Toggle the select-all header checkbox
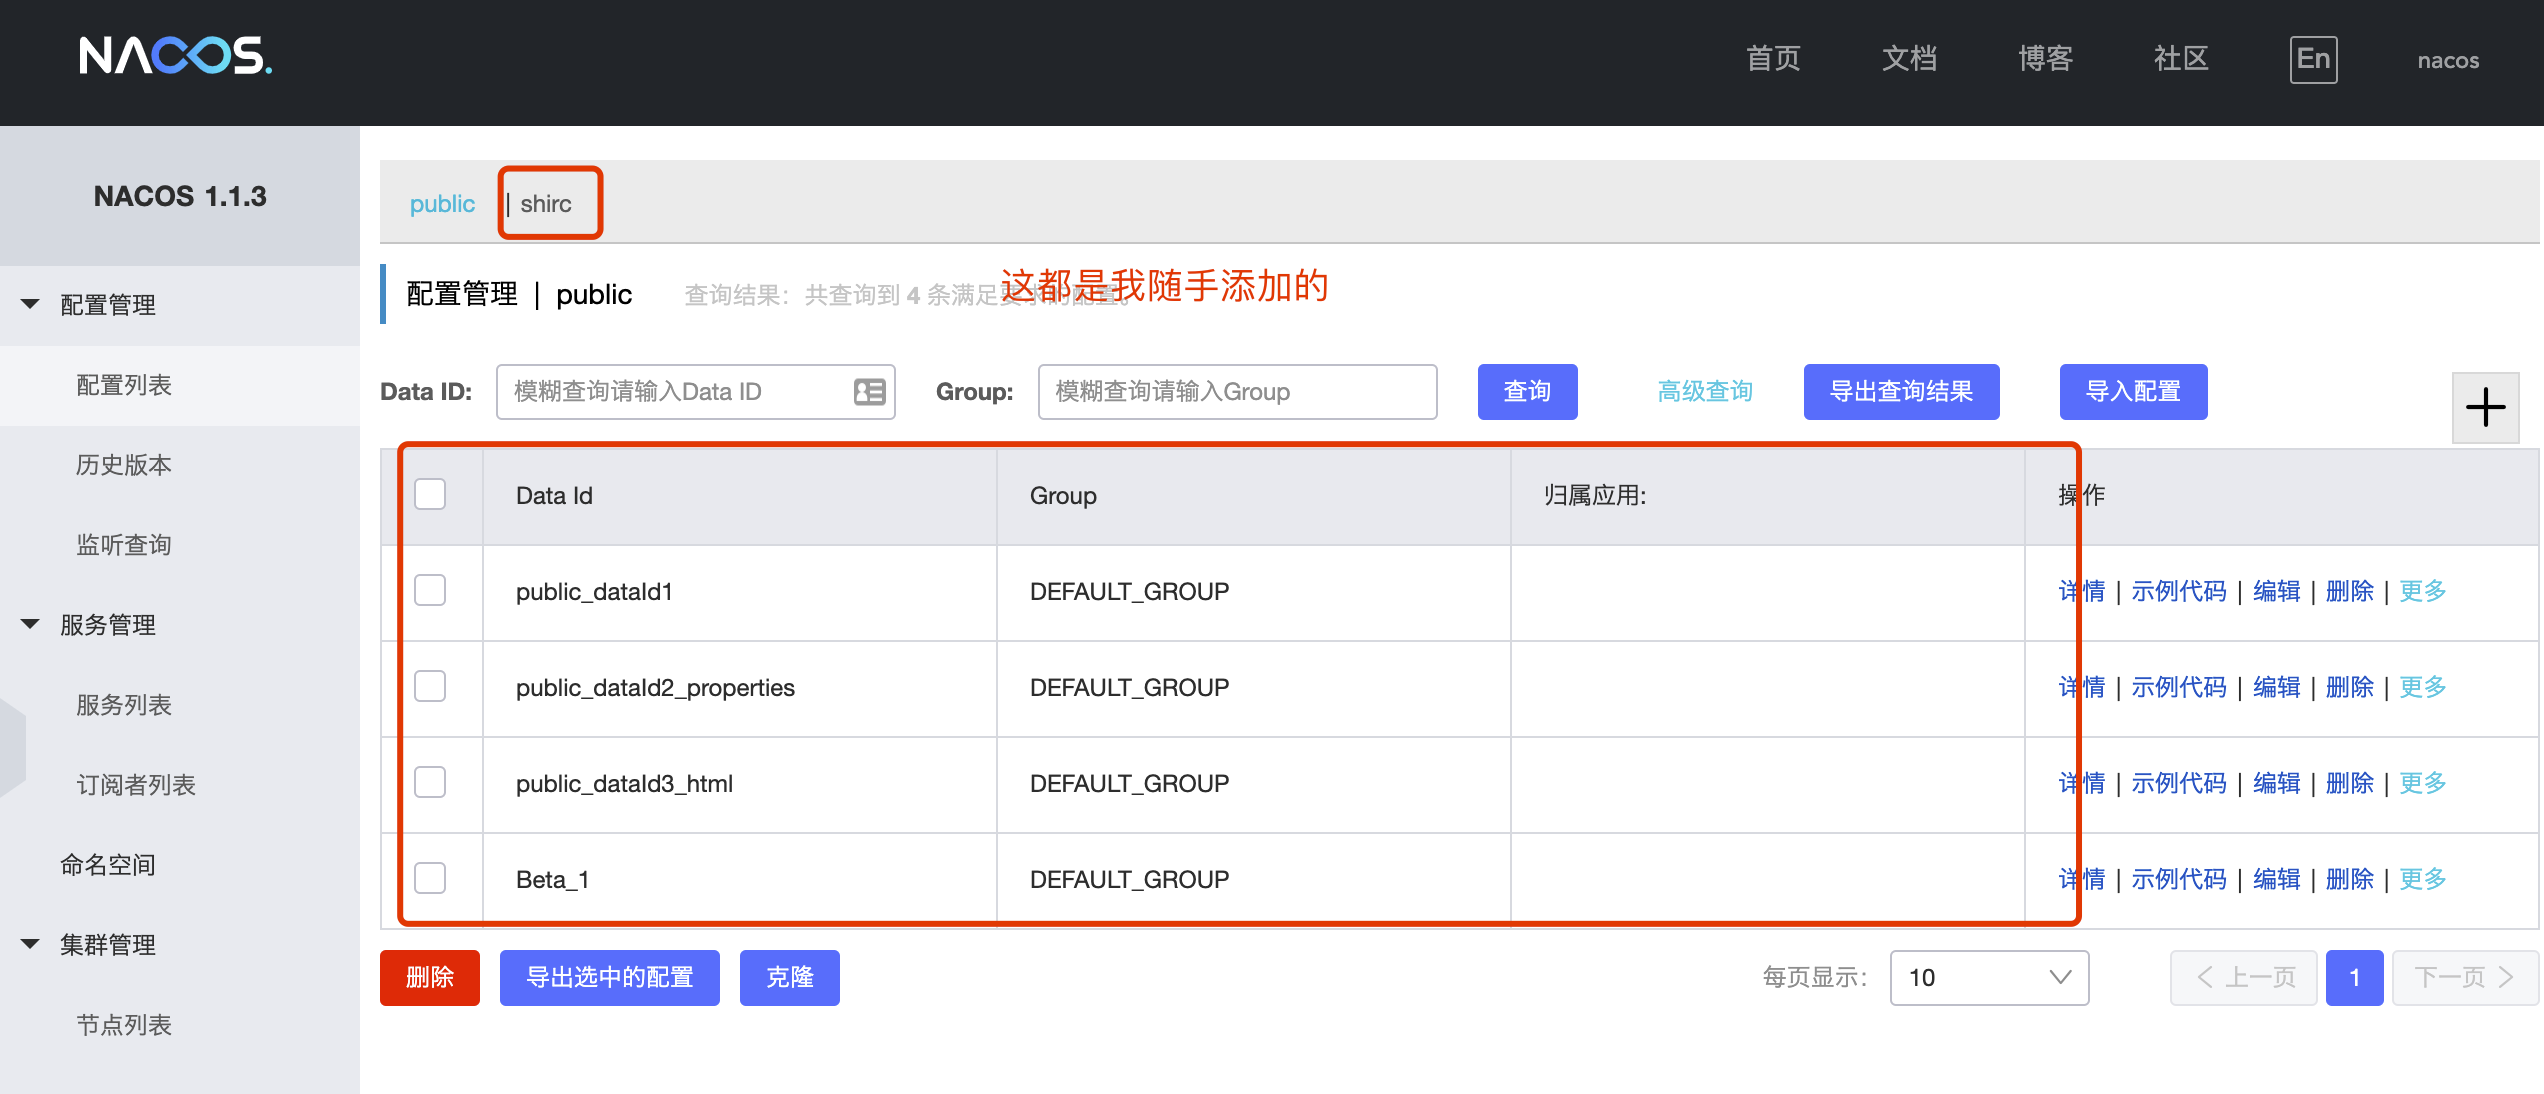The width and height of the screenshot is (2544, 1094). pyautogui.click(x=430, y=494)
